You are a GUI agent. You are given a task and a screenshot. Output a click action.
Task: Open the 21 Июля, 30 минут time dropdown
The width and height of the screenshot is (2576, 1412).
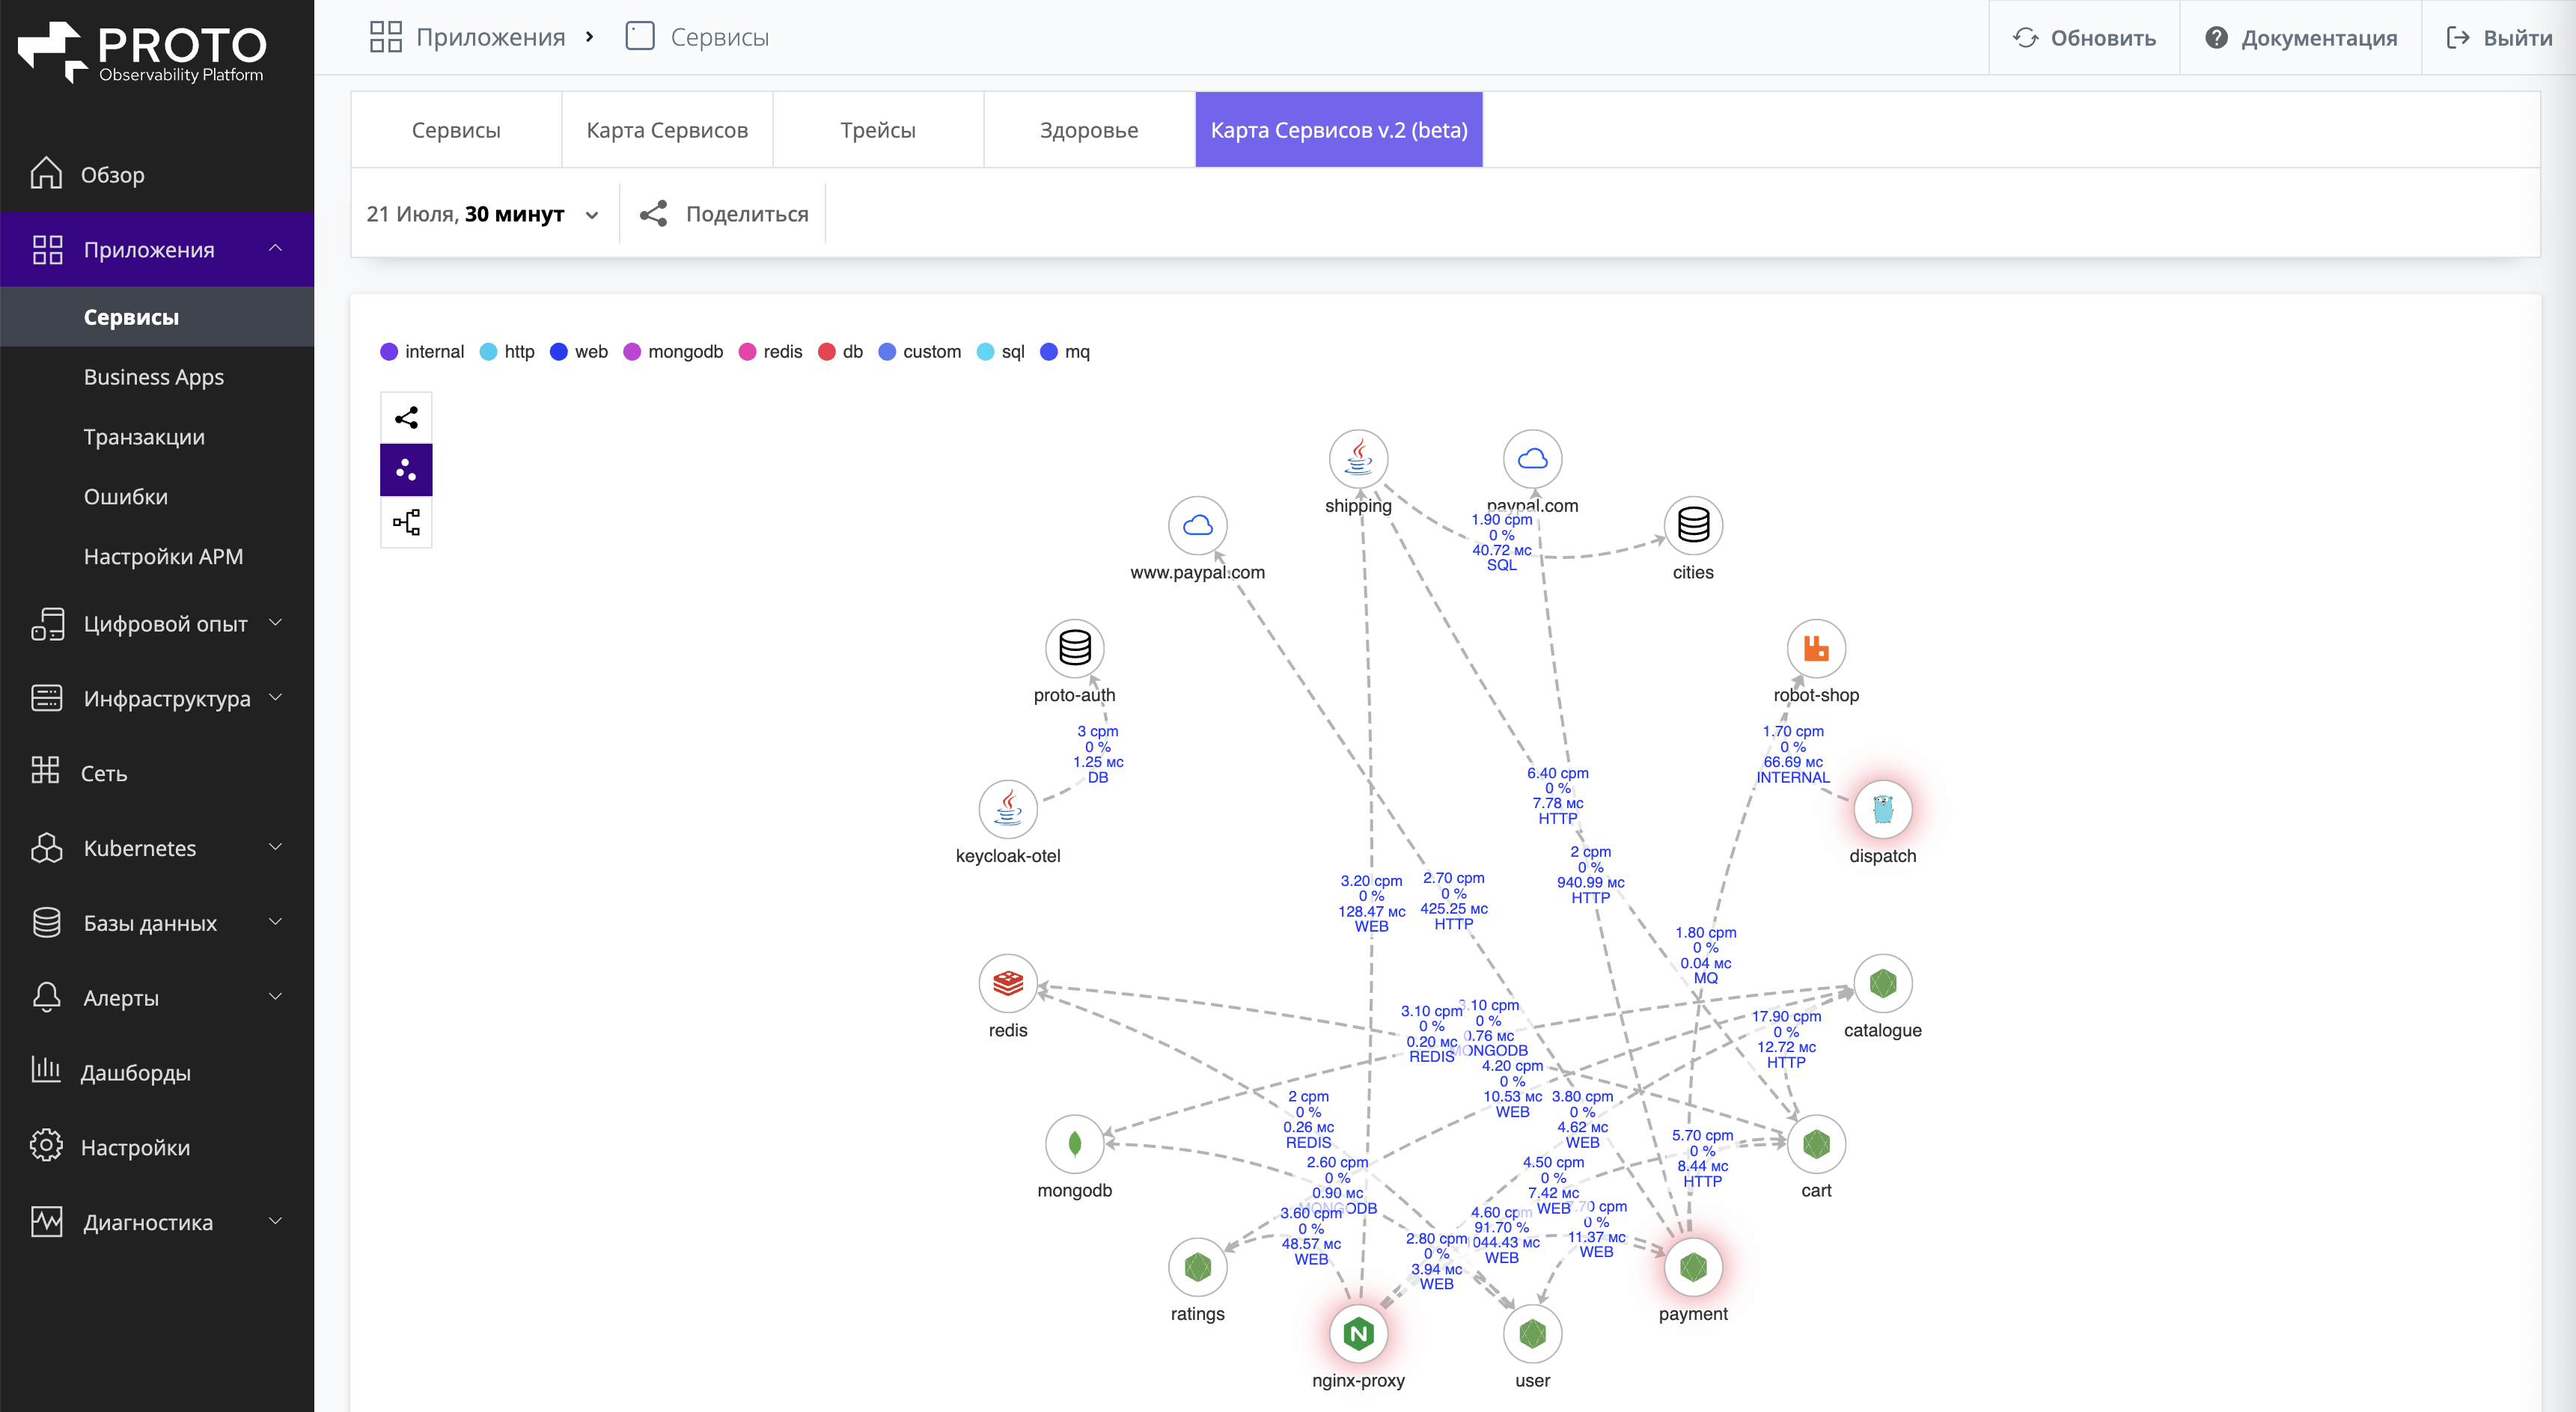pos(483,213)
